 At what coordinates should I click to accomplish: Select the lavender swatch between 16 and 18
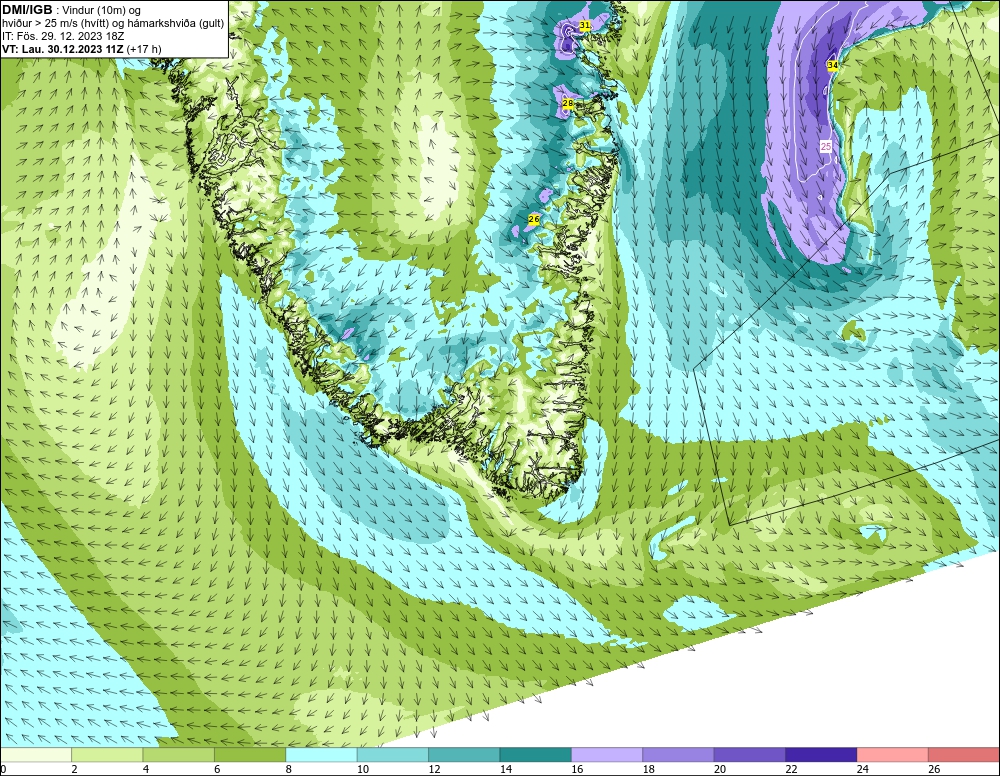click(x=607, y=755)
